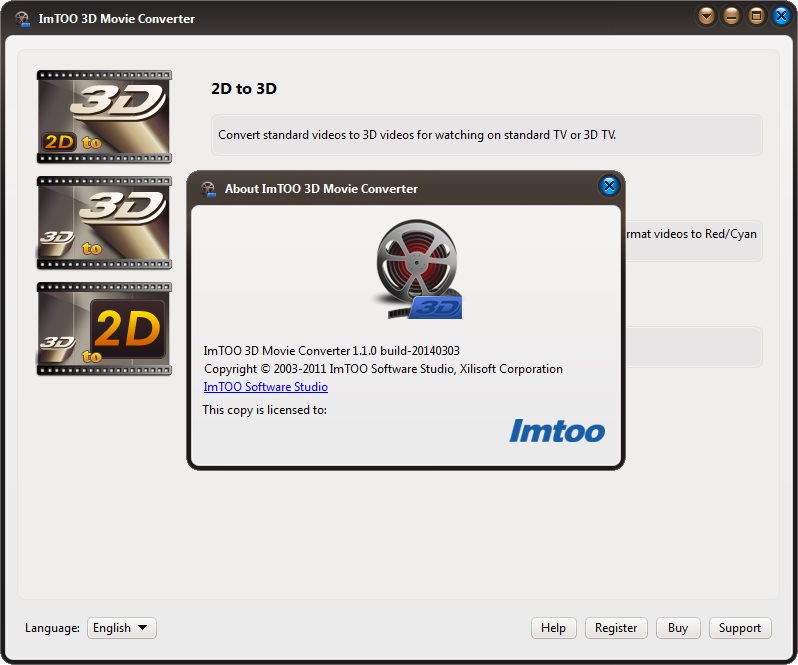This screenshot has width=798, height=665.
Task: Click the '2D to 3D' heading text
Action: [x=244, y=89]
